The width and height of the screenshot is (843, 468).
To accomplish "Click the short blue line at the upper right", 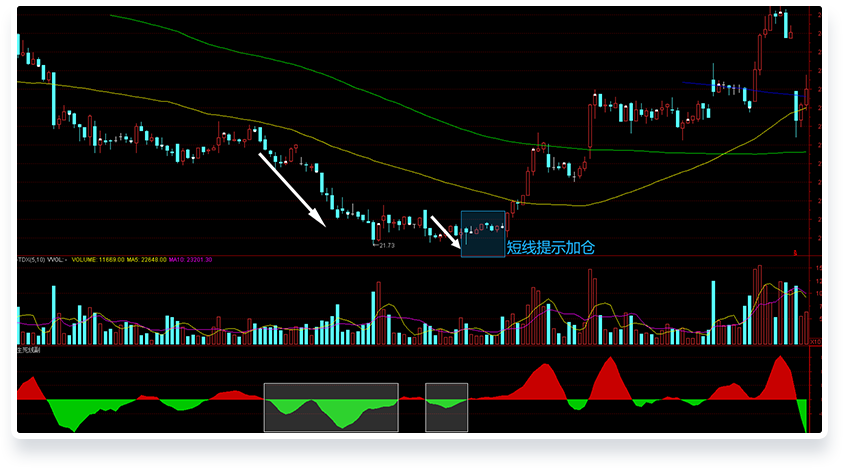I will tap(740, 89).
